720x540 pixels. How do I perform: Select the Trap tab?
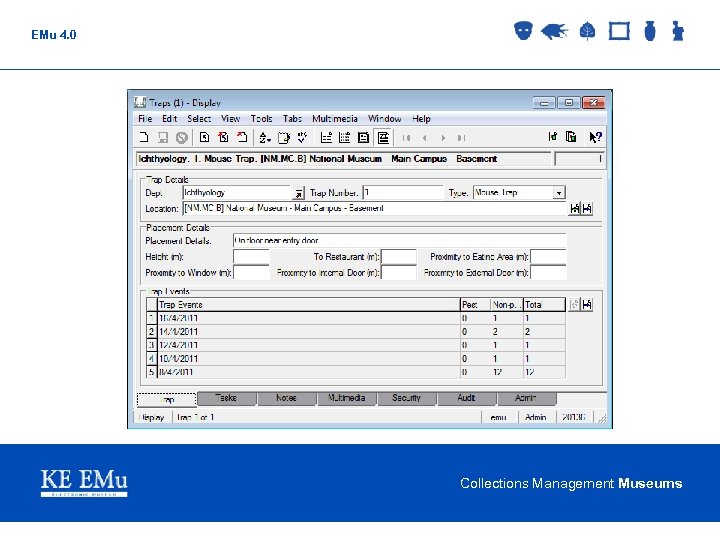[167, 400]
